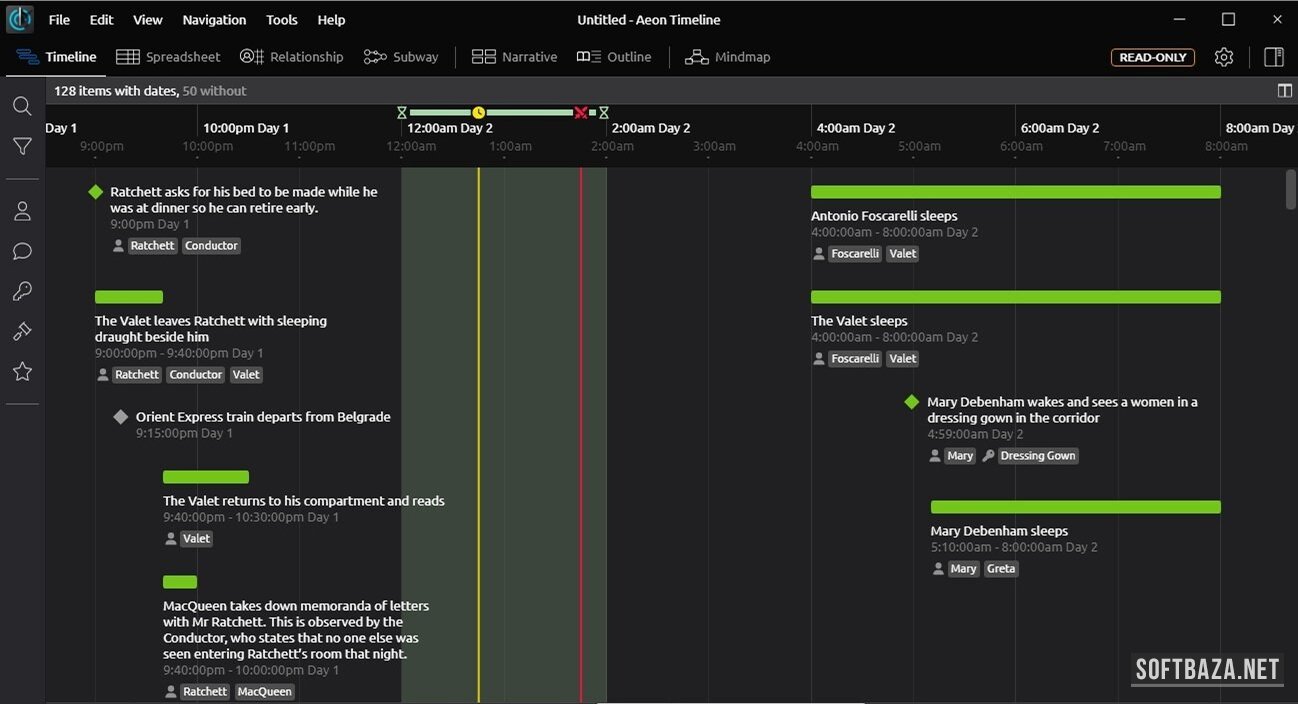1298x704 pixels.
Task: Select the pin icon in left sidebar
Action: pos(22,331)
